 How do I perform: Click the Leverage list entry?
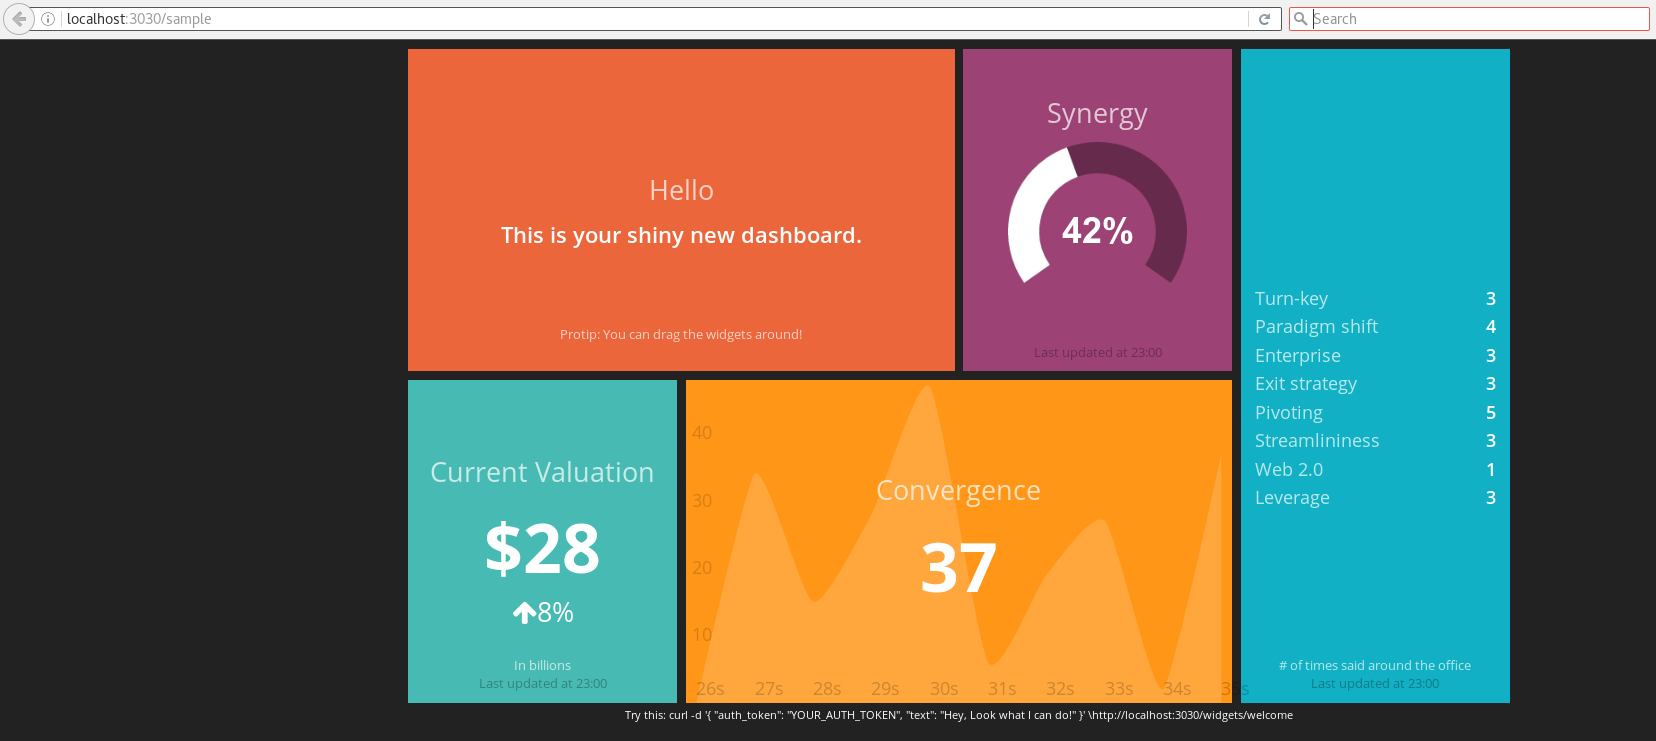1375,498
